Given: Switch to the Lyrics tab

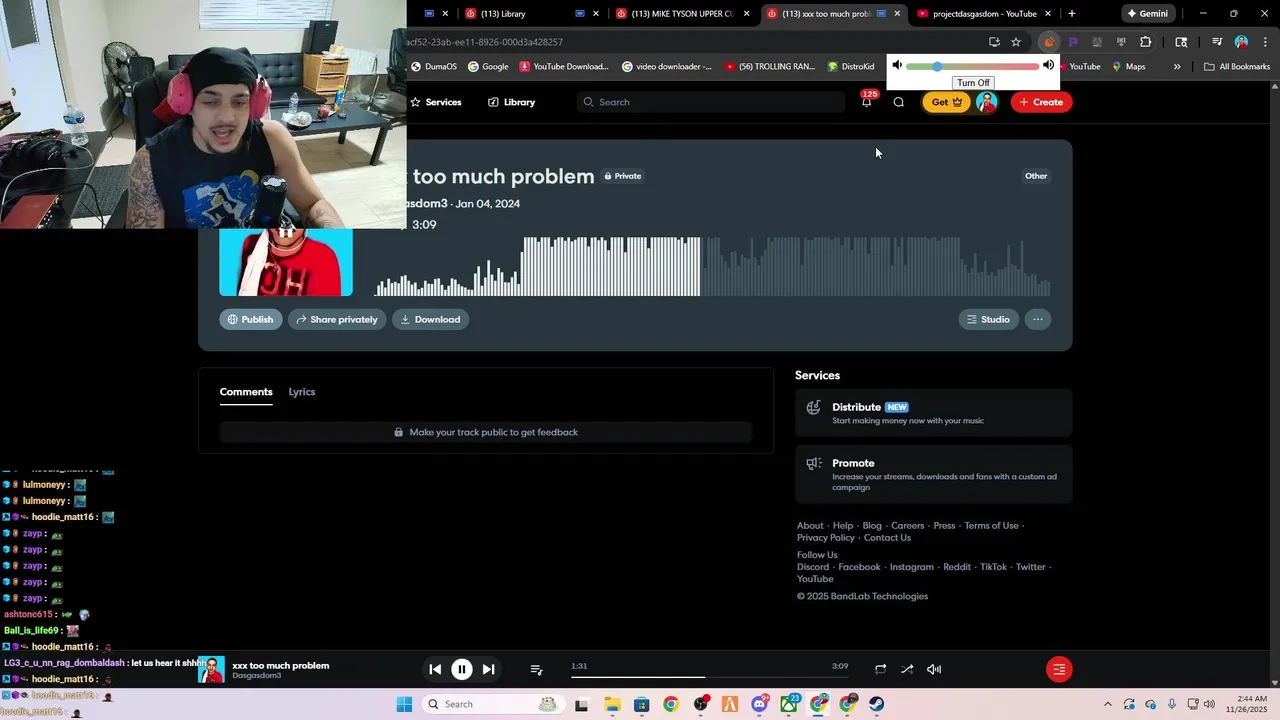Looking at the screenshot, I should pos(302,392).
